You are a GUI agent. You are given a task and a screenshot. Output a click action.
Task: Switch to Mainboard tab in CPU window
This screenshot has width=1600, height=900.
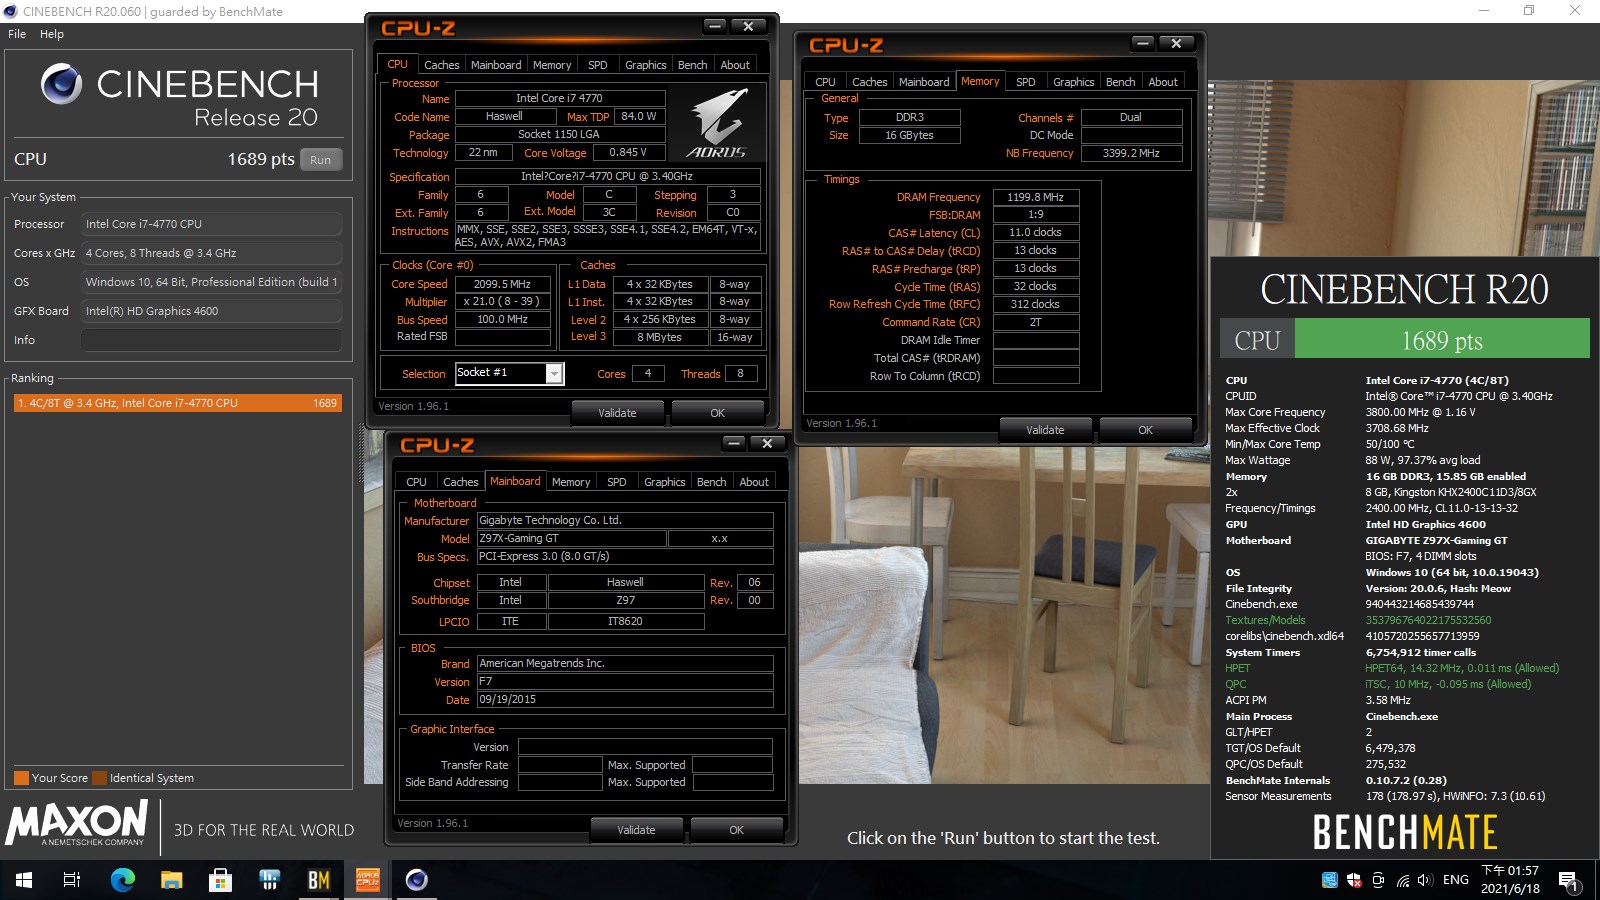click(496, 65)
